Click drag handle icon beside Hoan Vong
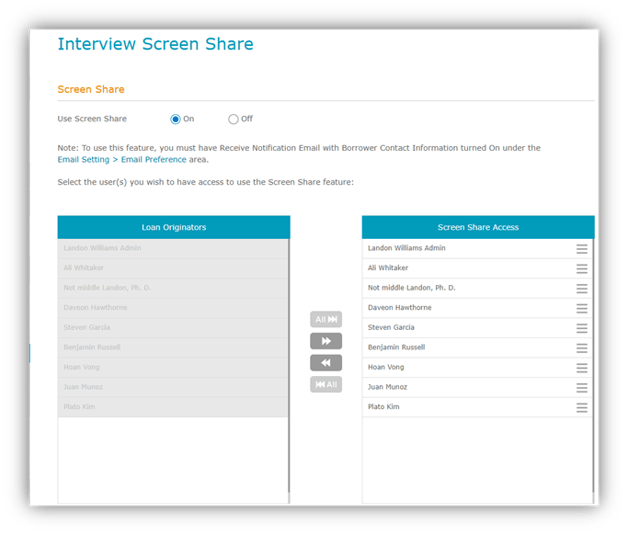Viewport: 628px width, 535px height. 581,368
